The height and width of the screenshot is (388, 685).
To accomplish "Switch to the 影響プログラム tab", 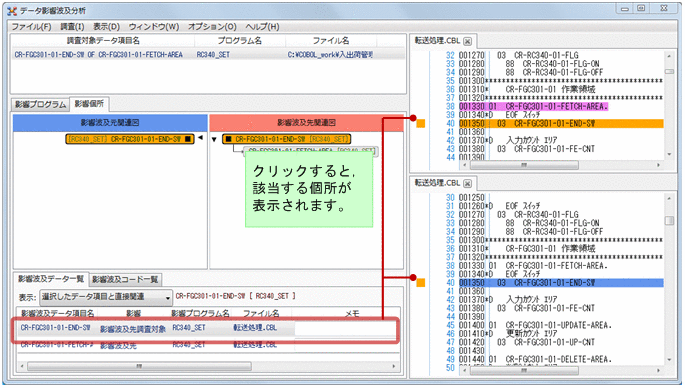I will (x=40, y=104).
